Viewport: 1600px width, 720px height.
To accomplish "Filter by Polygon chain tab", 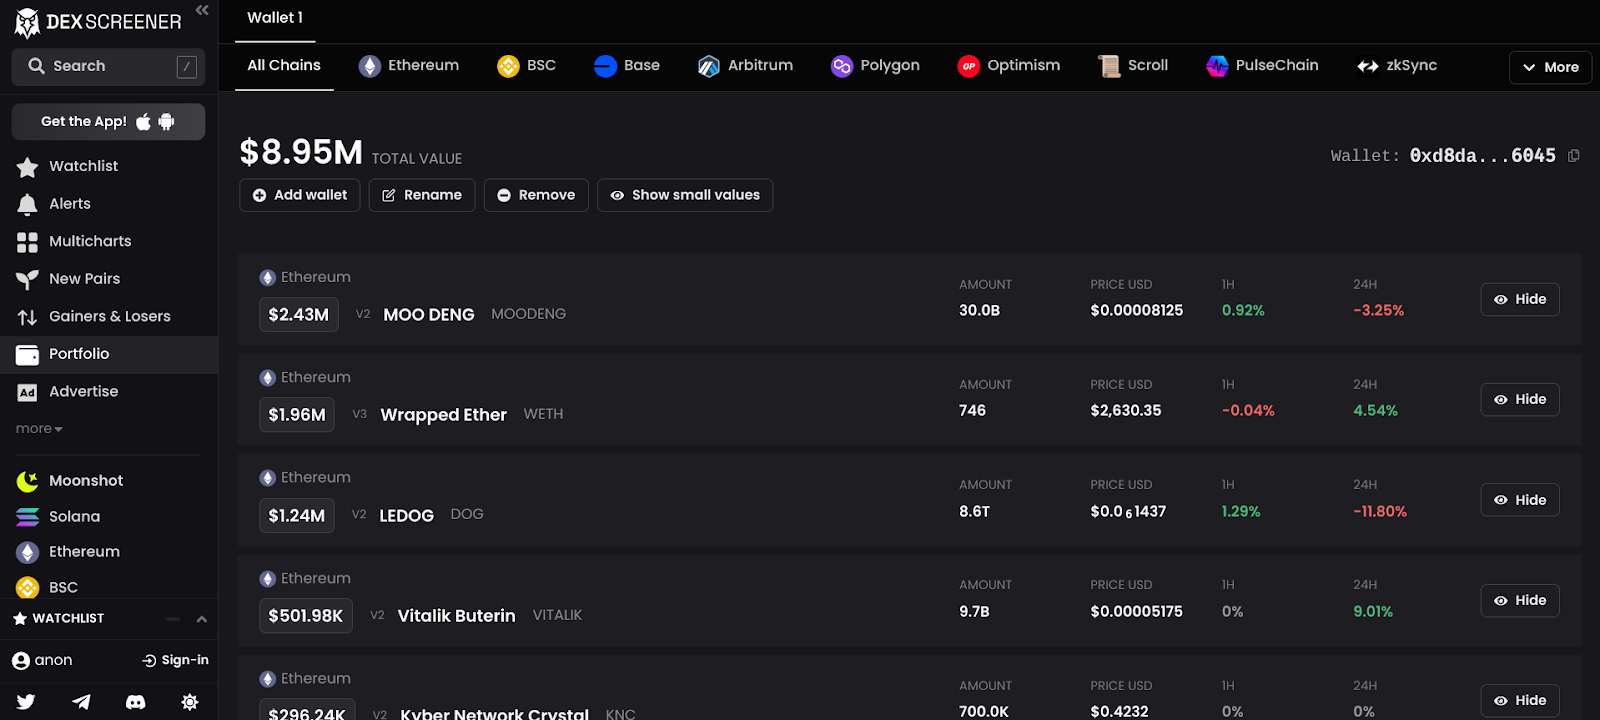I will point(875,66).
